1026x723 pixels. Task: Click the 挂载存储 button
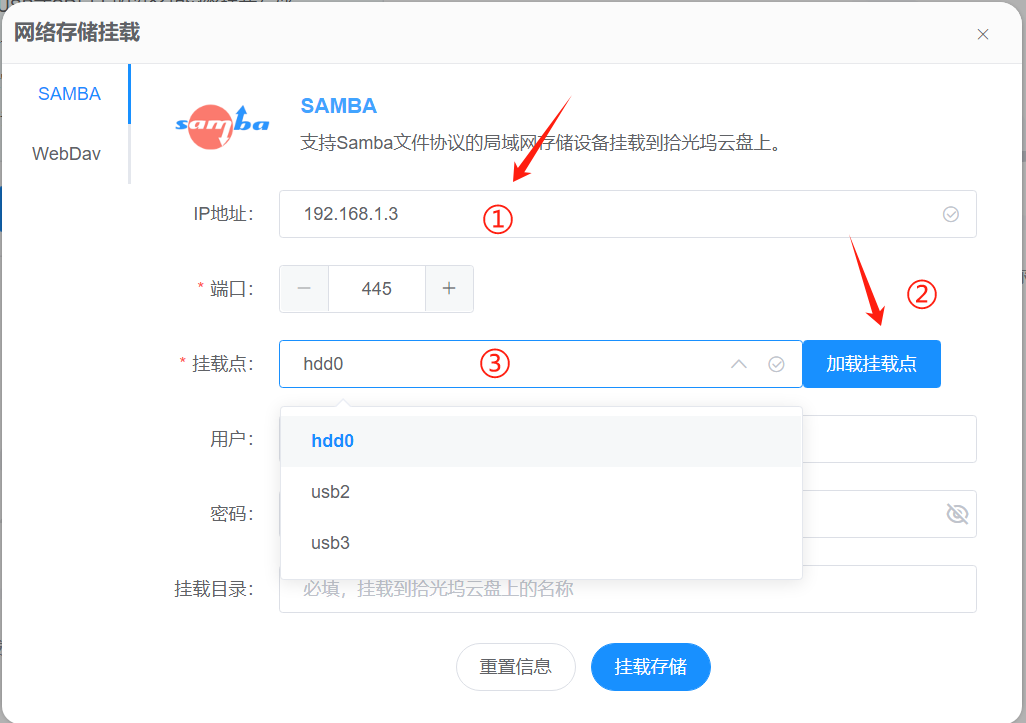(650, 667)
